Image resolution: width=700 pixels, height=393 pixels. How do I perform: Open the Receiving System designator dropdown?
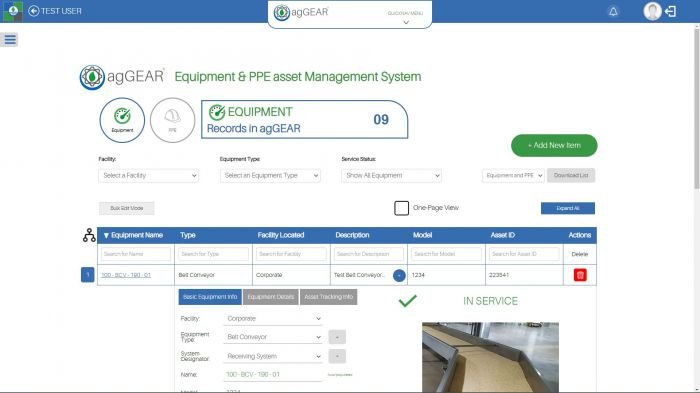273,356
